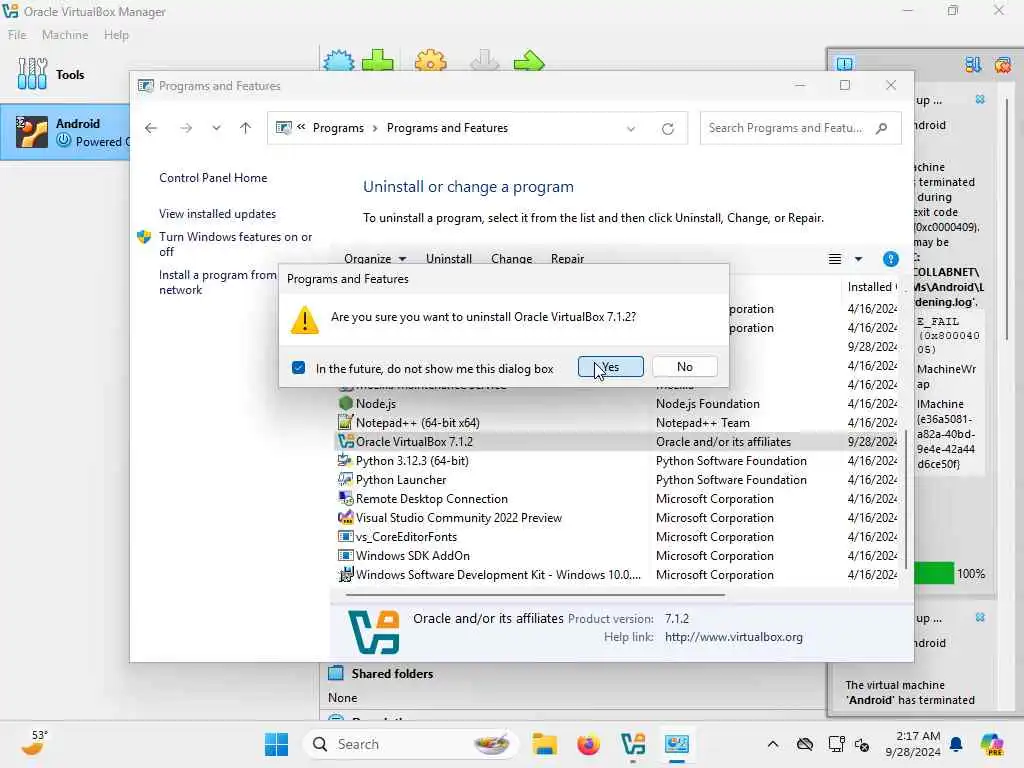This screenshot has height=768, width=1024.
Task: Select Node.js in the program list
Action: 376,404
